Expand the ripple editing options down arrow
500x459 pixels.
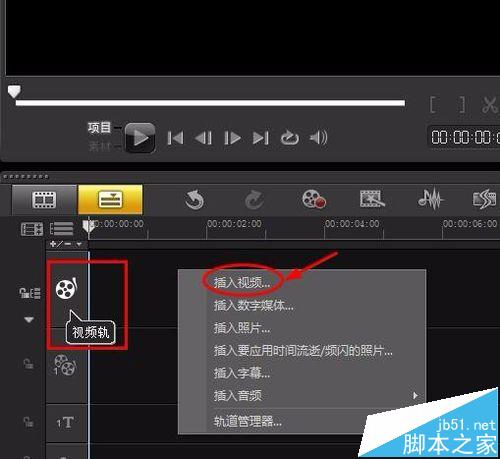[29, 320]
